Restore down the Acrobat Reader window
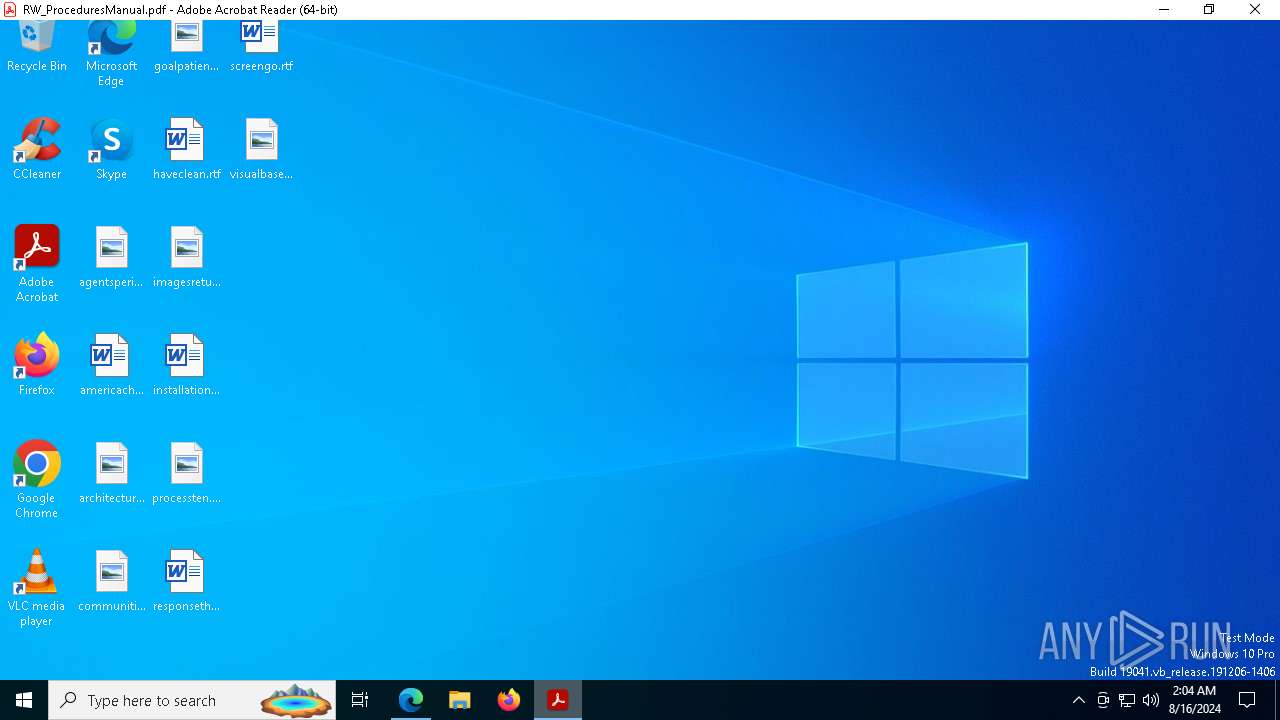The image size is (1280, 720). tap(1209, 10)
